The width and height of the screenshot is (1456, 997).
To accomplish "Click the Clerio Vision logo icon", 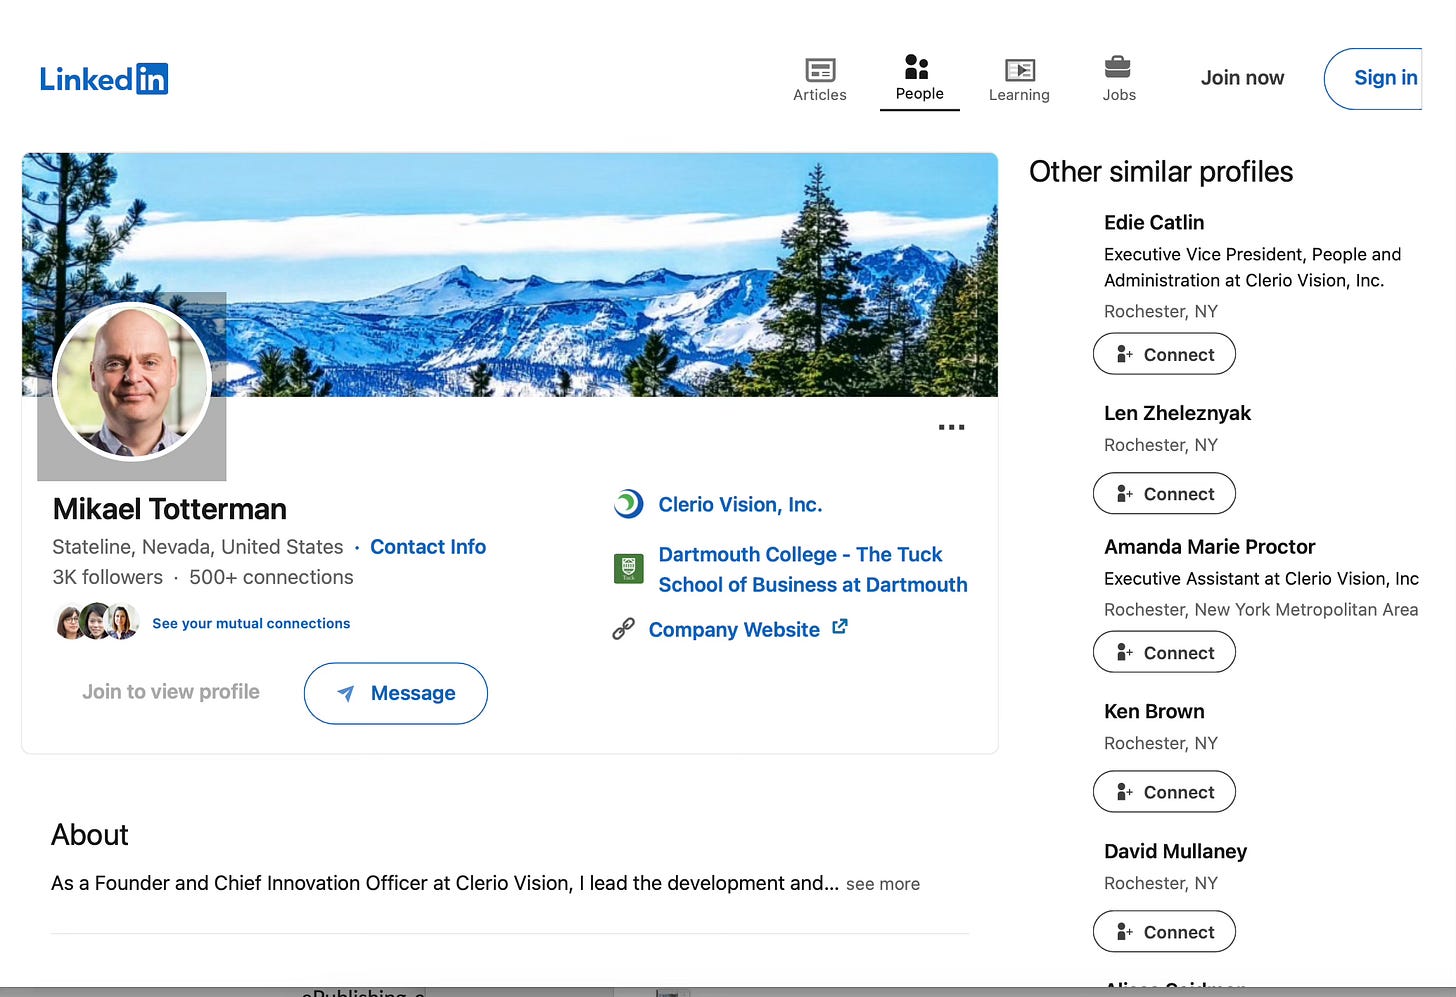I will (x=628, y=504).
